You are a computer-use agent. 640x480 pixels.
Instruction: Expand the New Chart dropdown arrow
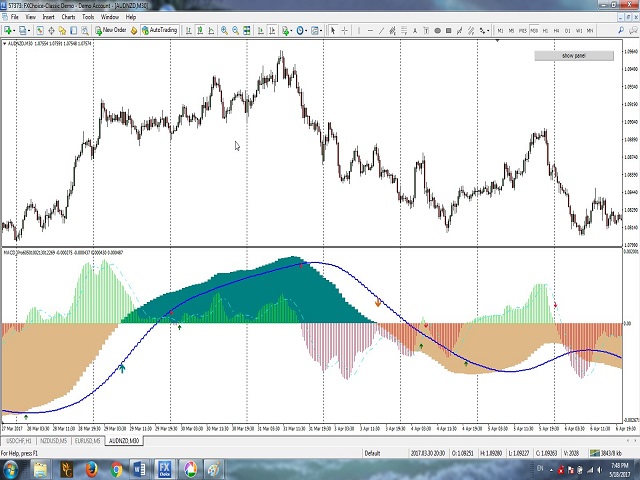pos(14,31)
